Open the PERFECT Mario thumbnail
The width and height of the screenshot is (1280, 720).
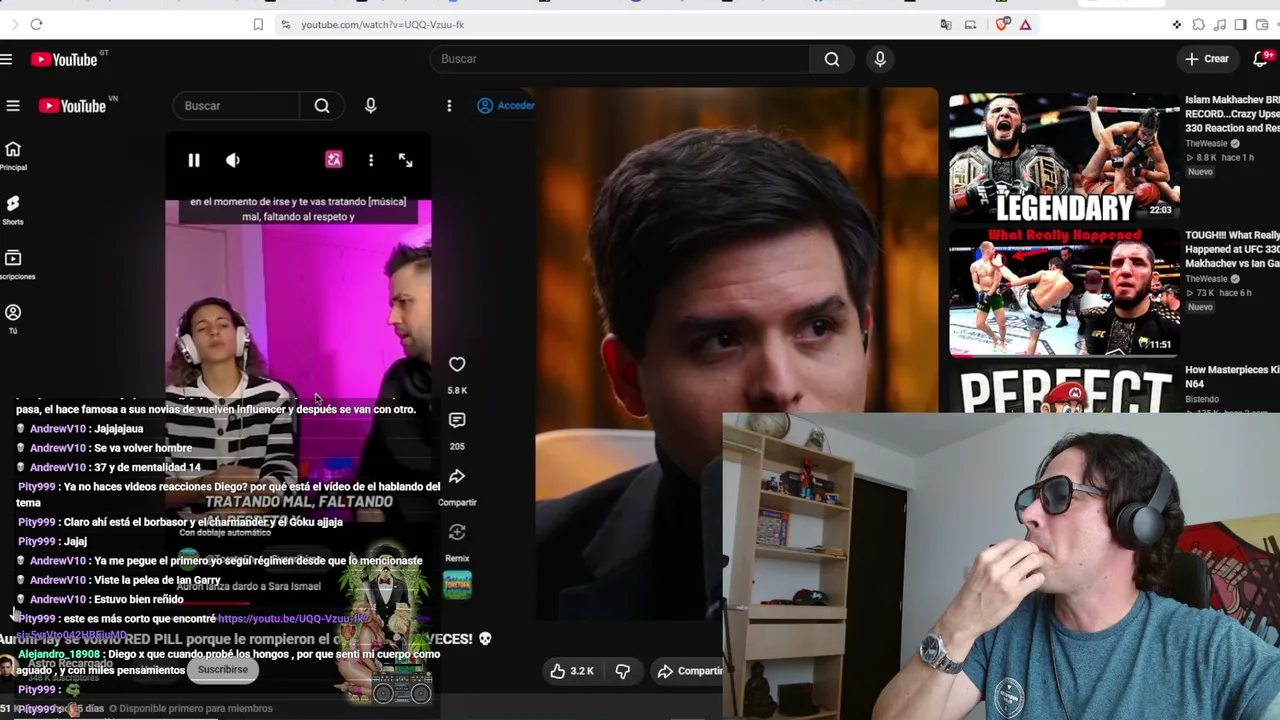point(1064,388)
